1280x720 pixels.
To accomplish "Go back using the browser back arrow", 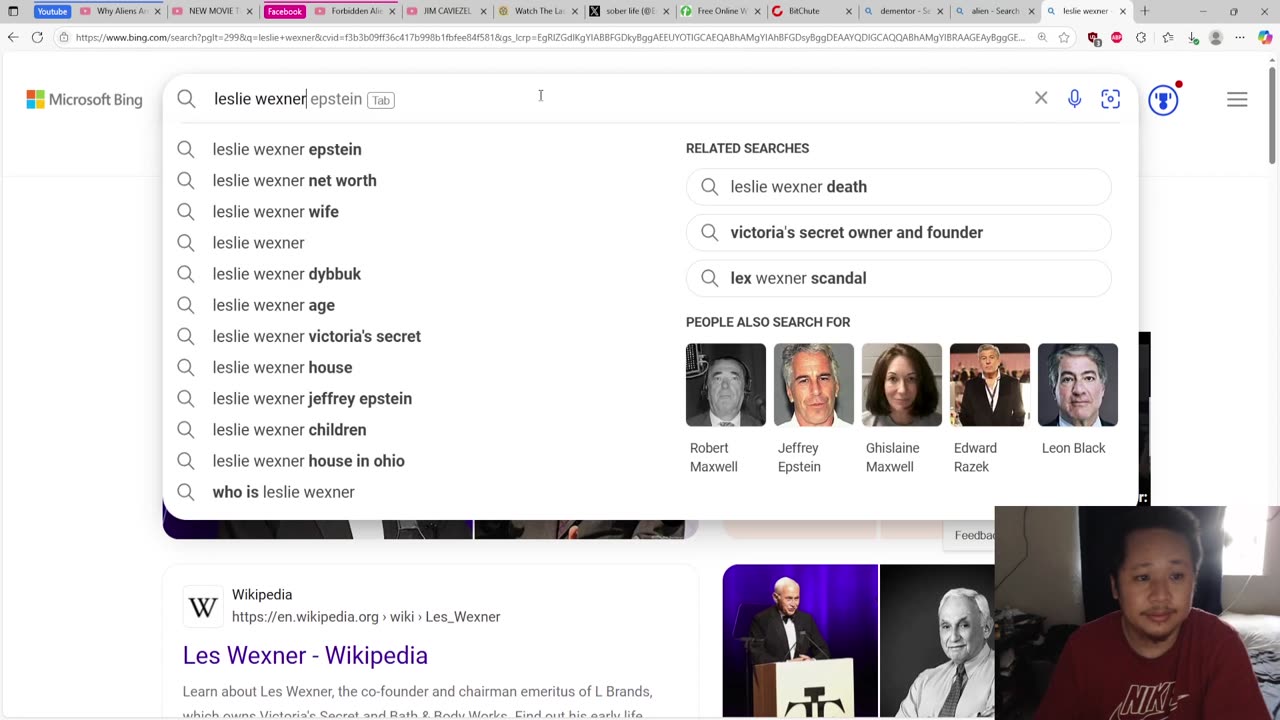I will tap(13, 37).
